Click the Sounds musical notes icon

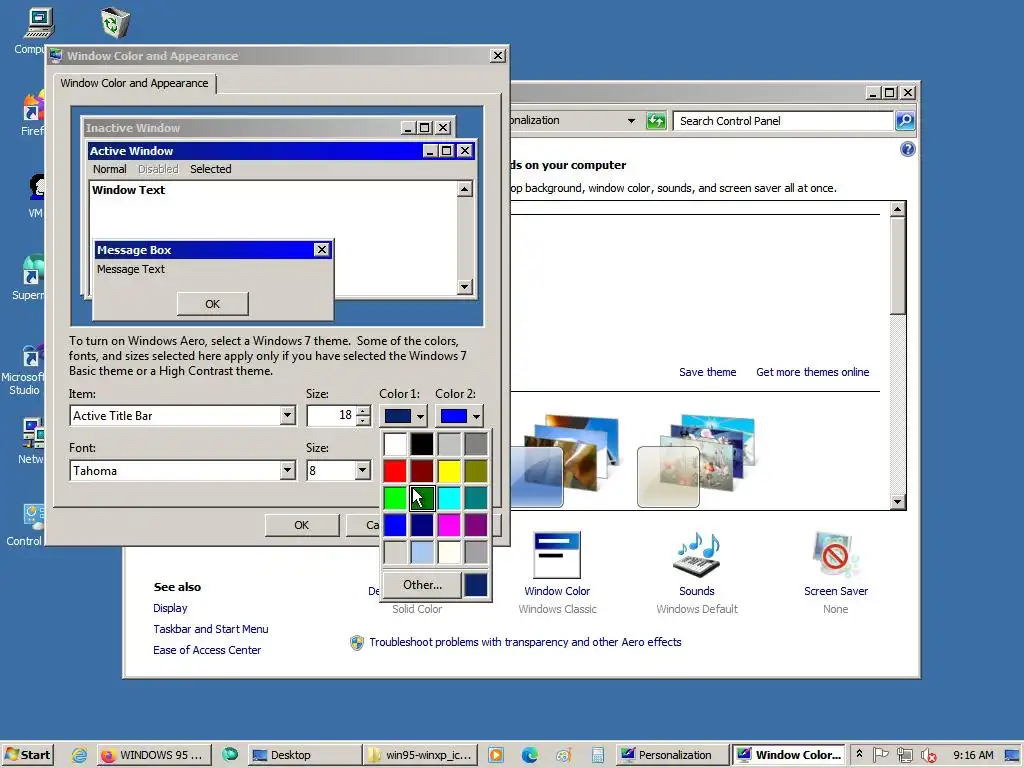pos(697,555)
